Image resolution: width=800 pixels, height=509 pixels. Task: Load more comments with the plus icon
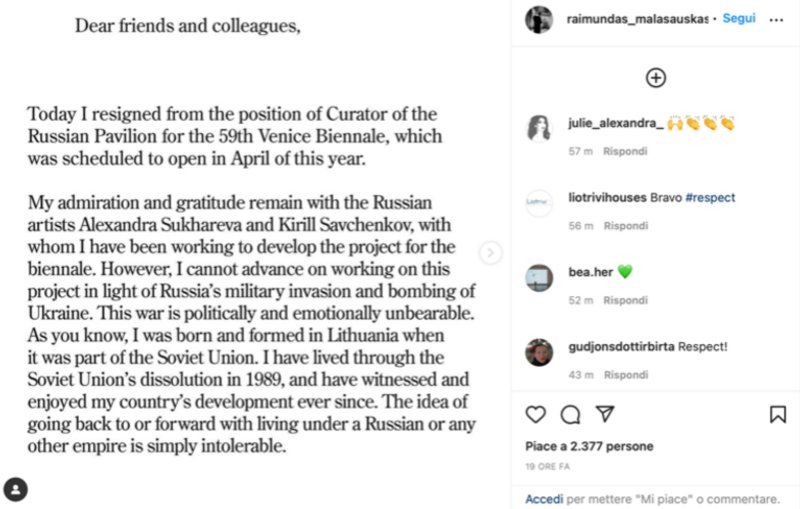click(656, 78)
